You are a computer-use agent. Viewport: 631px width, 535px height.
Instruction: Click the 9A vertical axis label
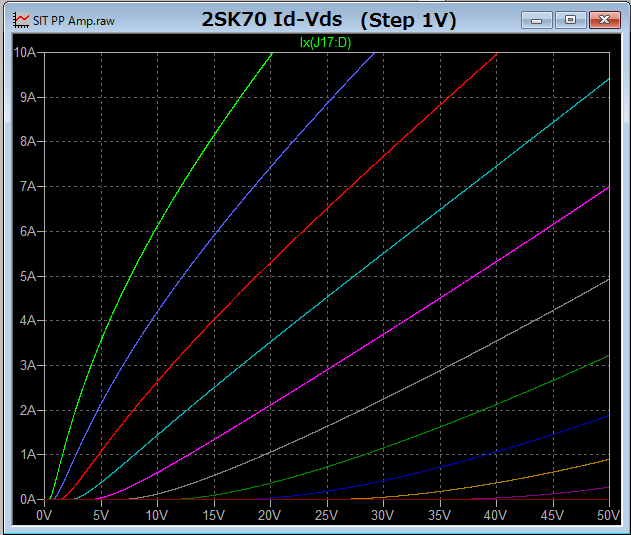click(x=28, y=97)
